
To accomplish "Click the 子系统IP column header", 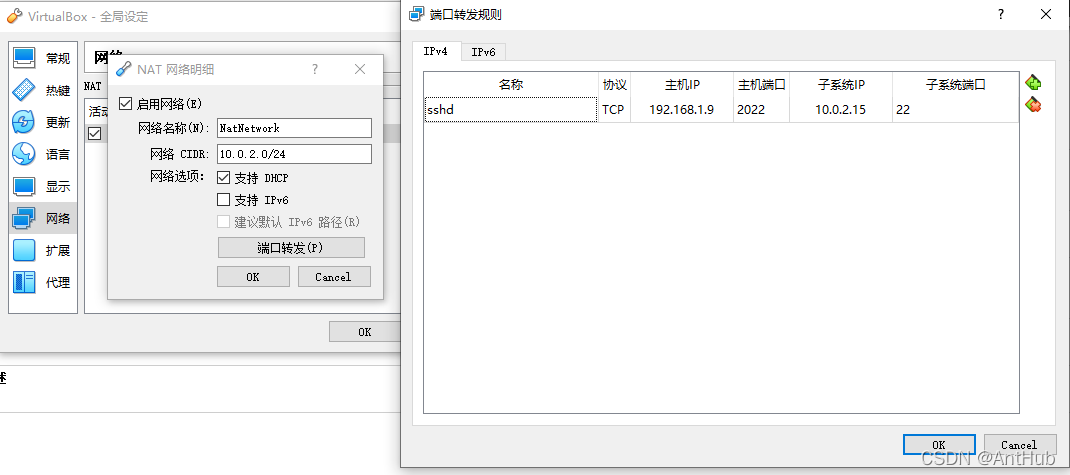I will [x=841, y=85].
